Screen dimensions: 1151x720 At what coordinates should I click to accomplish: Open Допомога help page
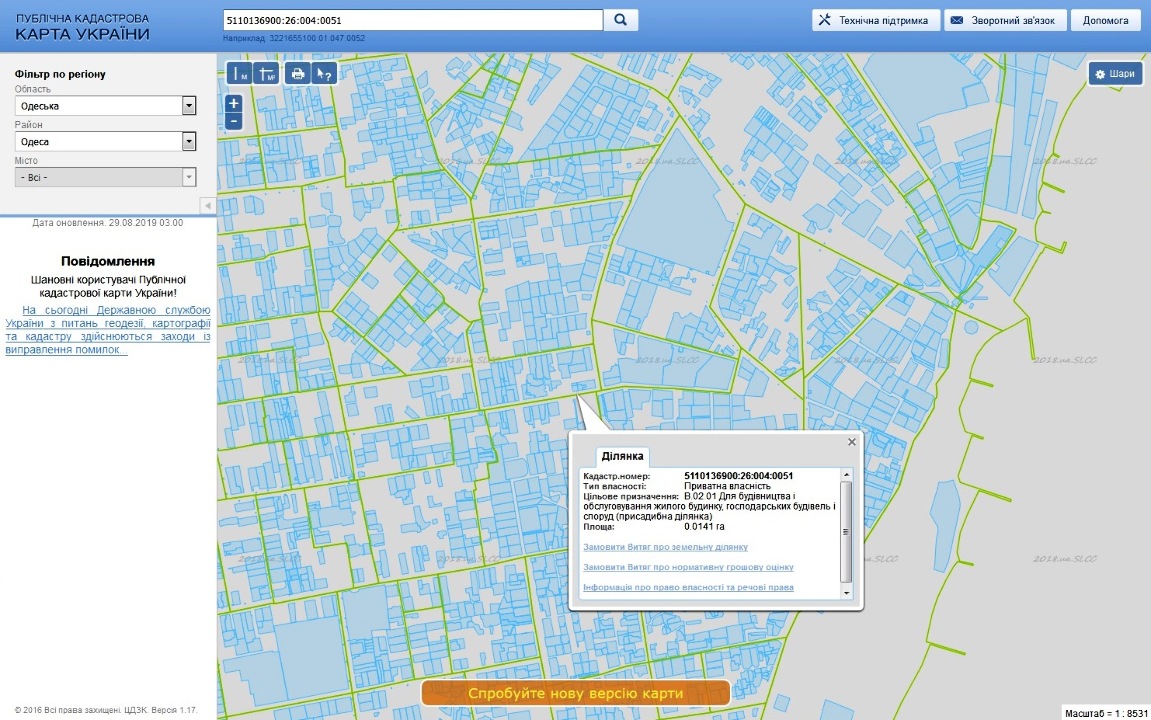[1105, 21]
